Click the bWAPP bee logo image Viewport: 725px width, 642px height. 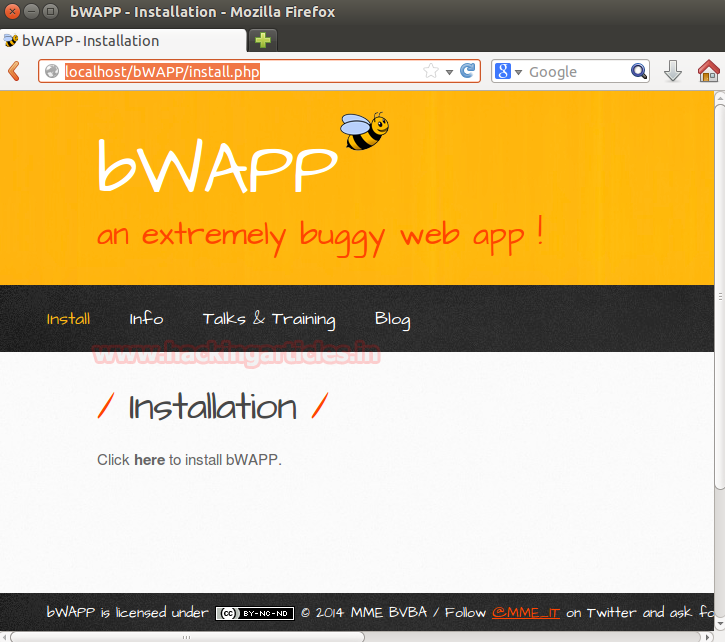point(364,131)
